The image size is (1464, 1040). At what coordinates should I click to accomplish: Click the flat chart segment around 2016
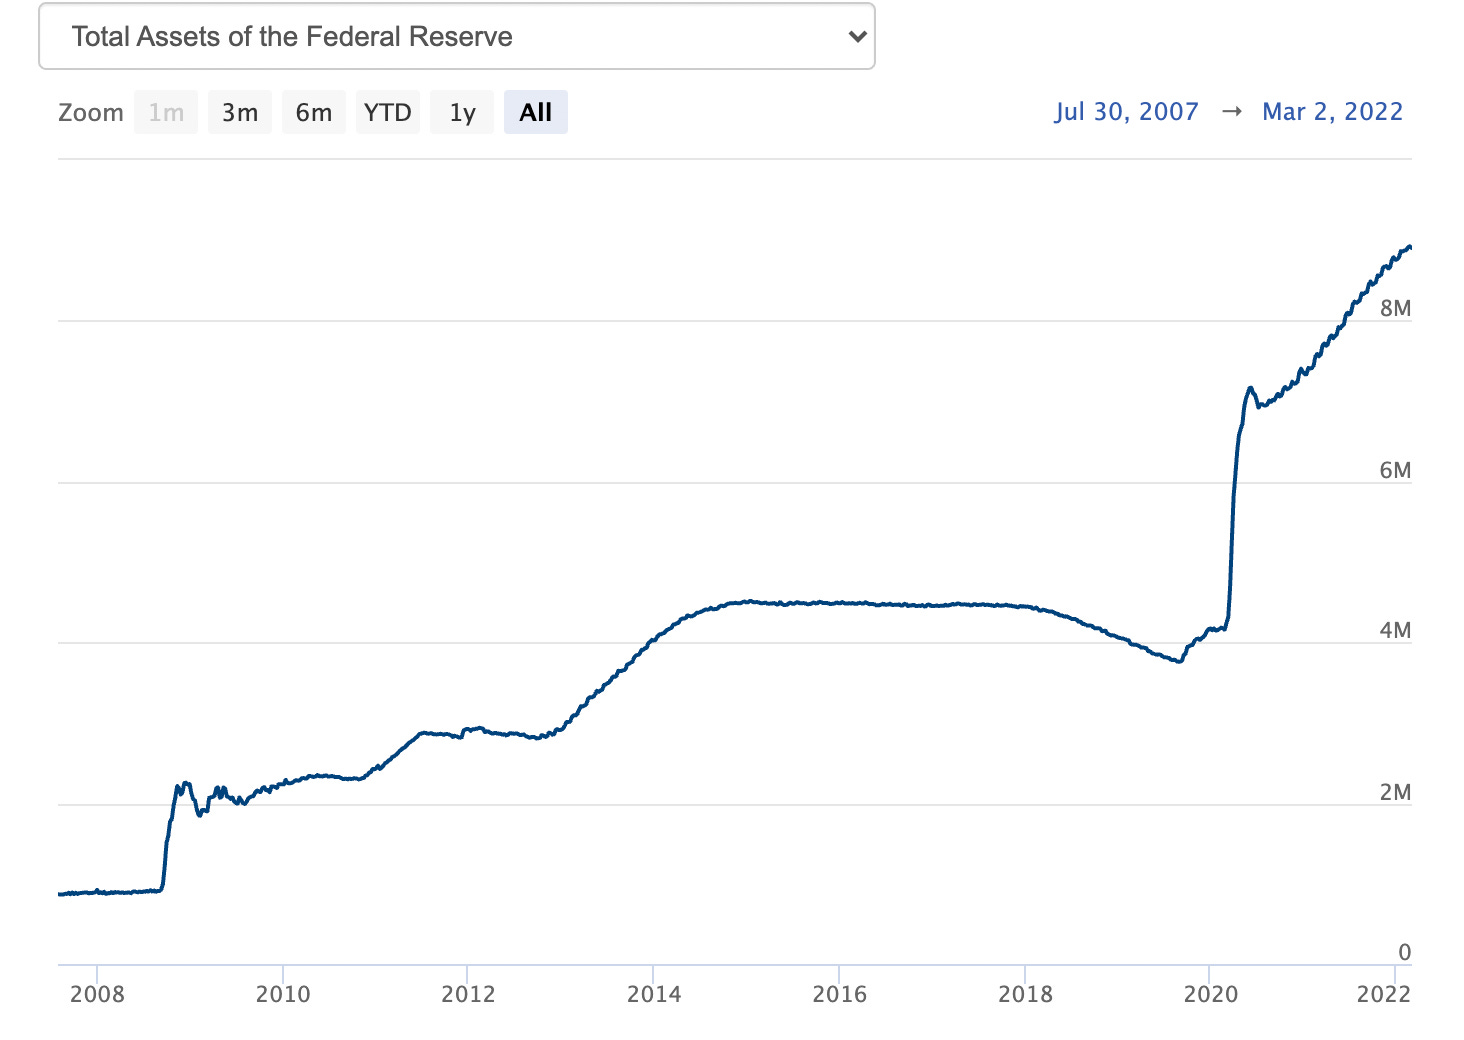click(842, 603)
